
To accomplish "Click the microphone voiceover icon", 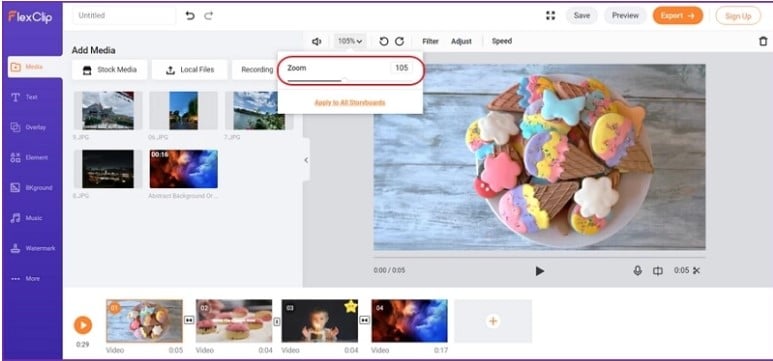I will click(637, 271).
